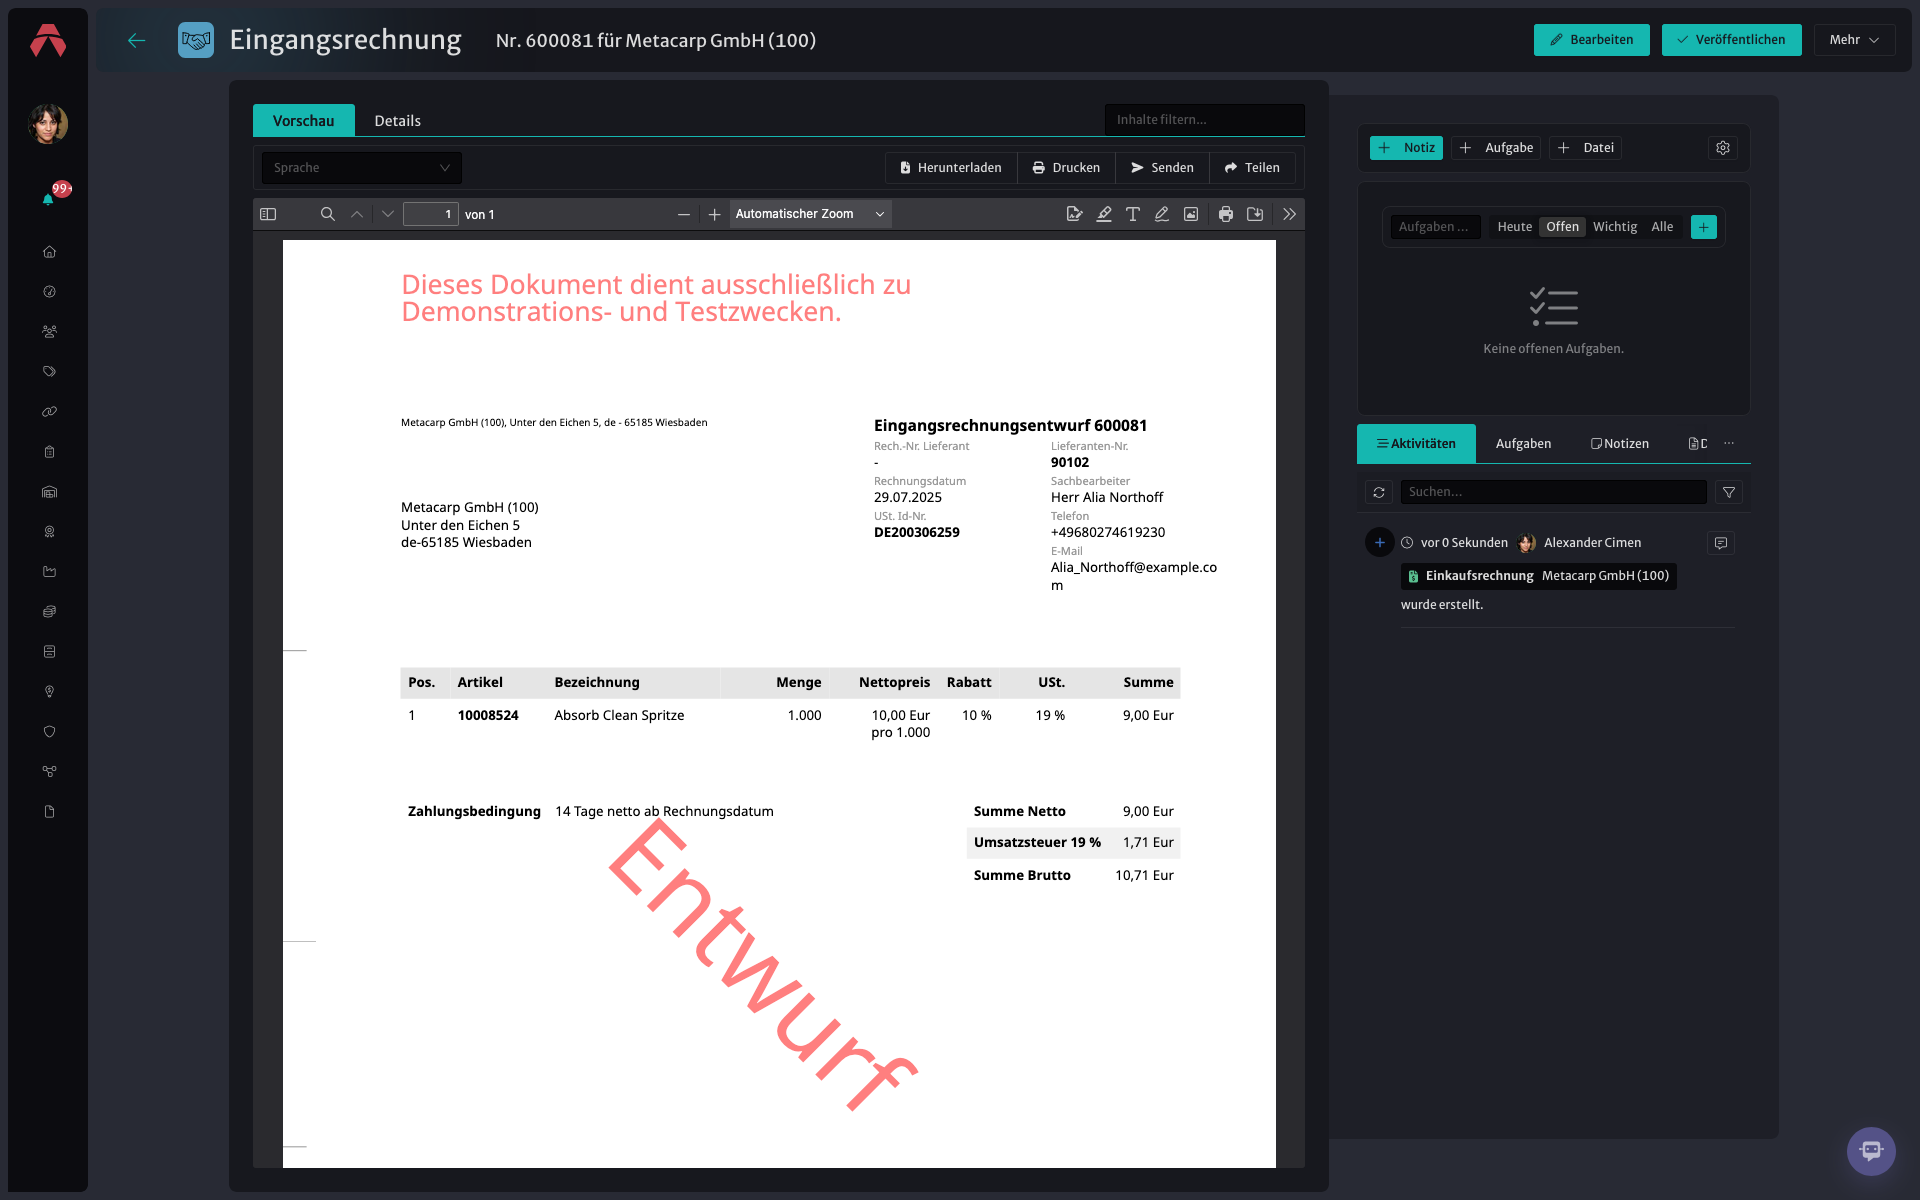Add a new Aufgabe

pyautogui.click(x=1496, y=148)
